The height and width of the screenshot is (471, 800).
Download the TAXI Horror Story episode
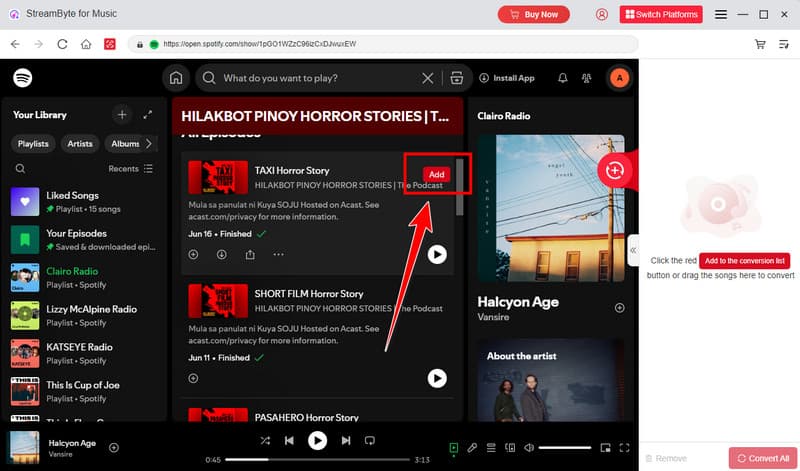[221, 255]
